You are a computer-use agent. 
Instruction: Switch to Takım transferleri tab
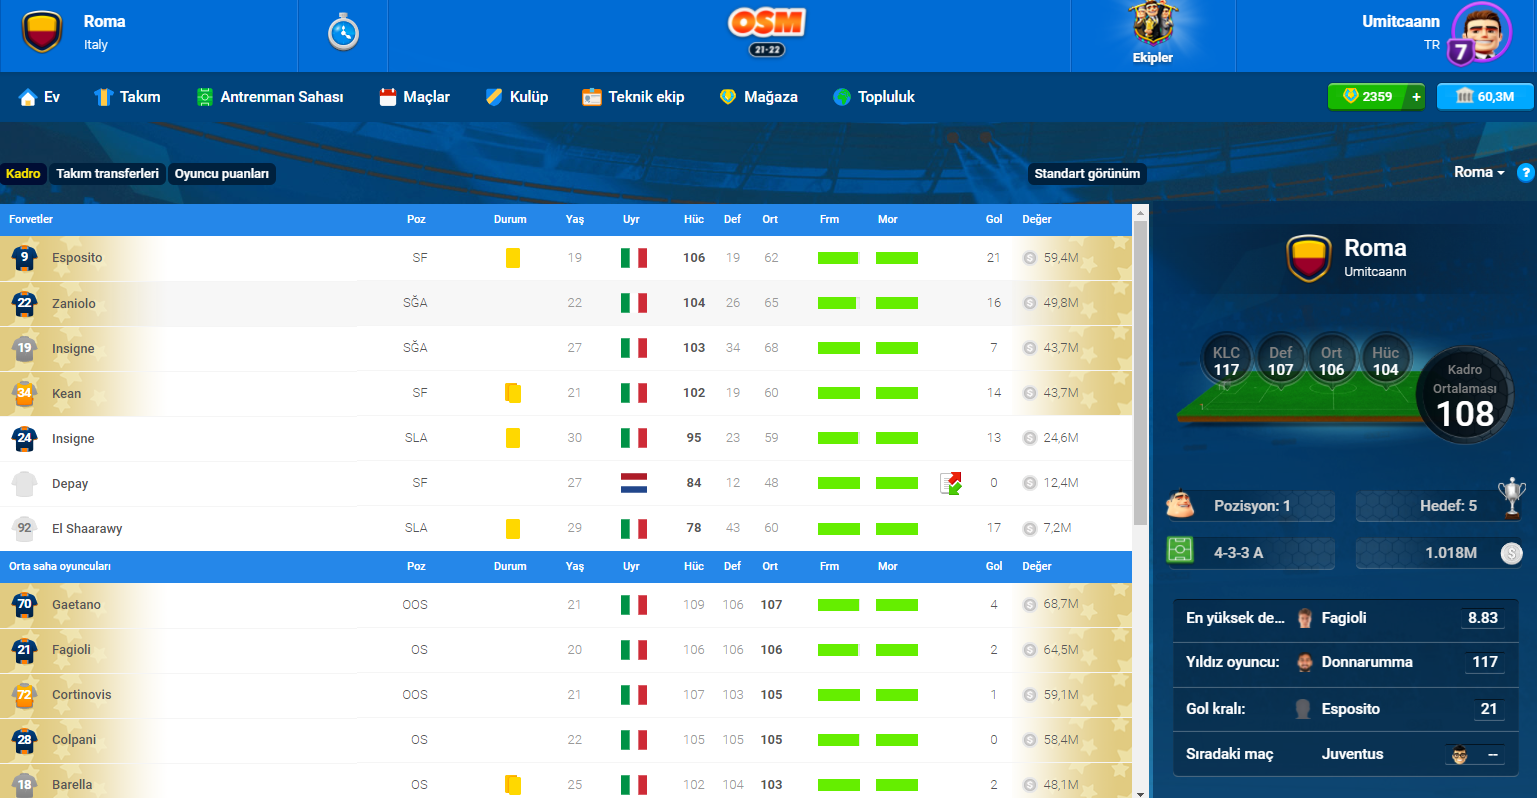pos(107,174)
